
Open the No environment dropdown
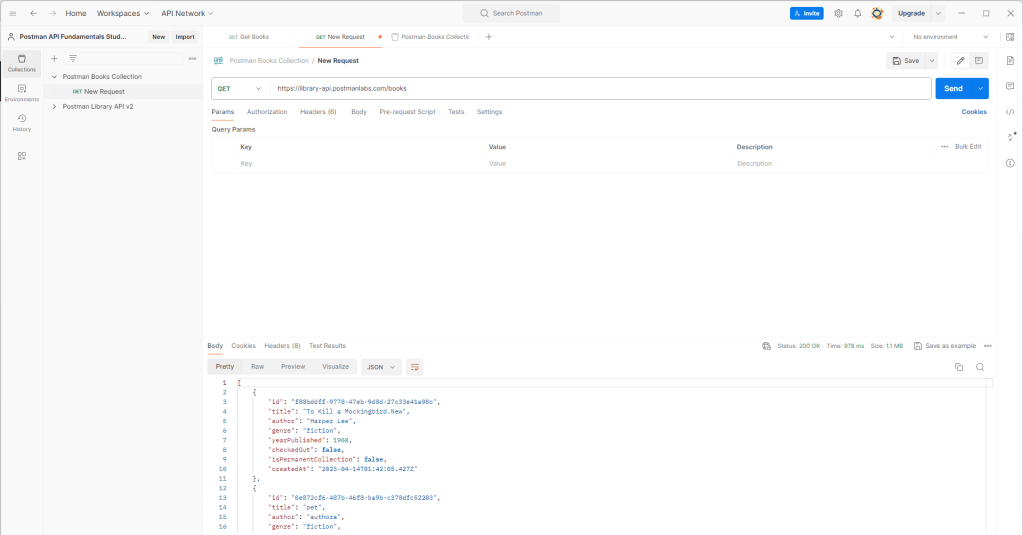click(x=948, y=37)
